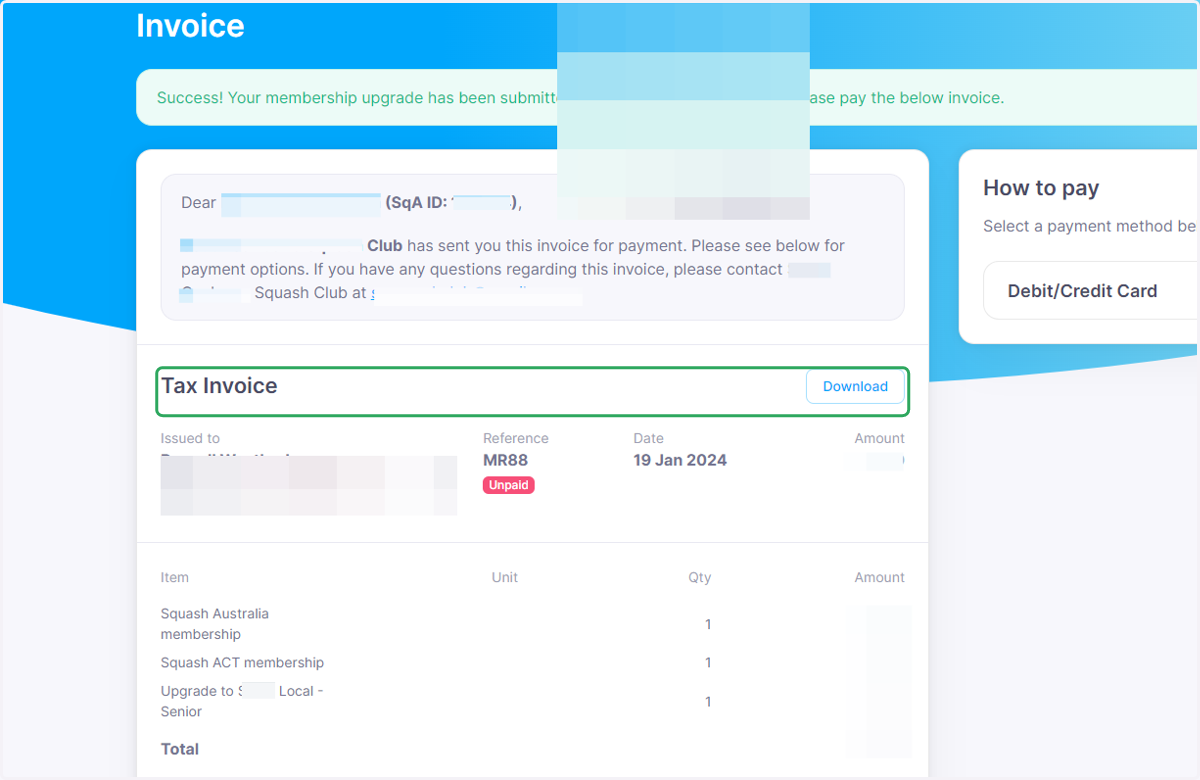This screenshot has height=780, width=1200.
Task: Click the Issued to label
Action: pos(190,438)
